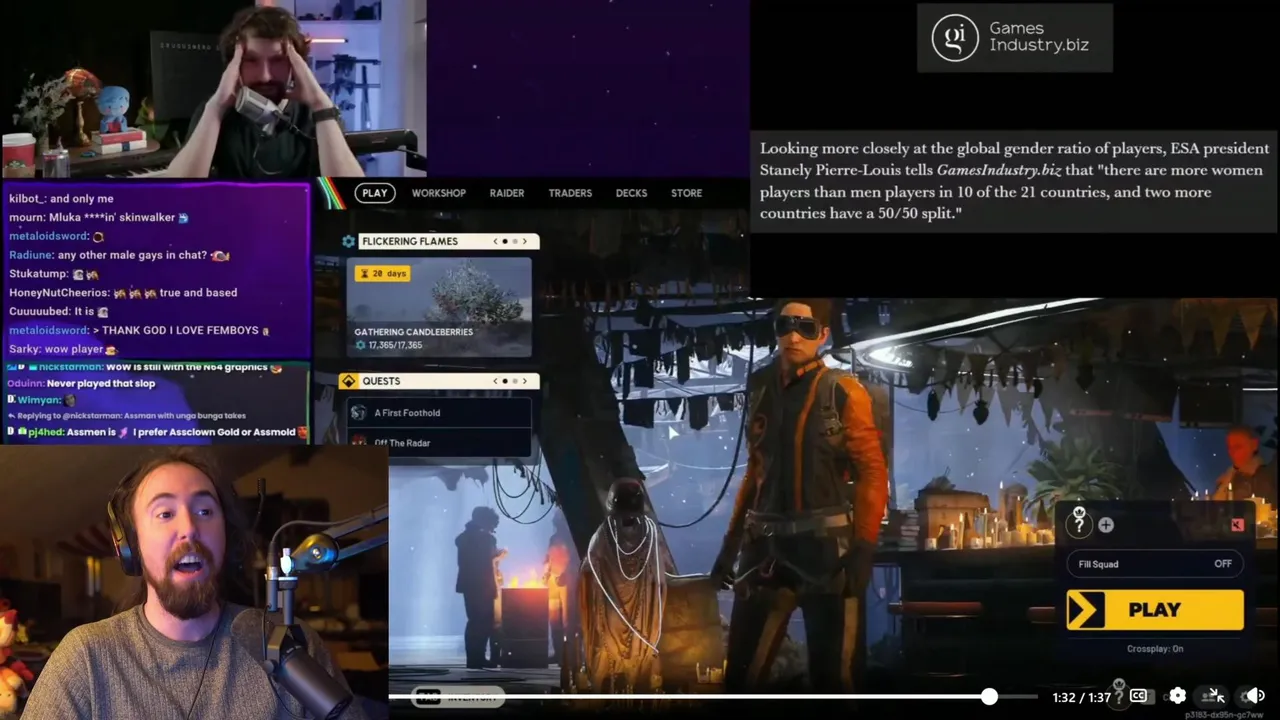Click the 1:32 / 1:37 timestamp

pos(1081,697)
